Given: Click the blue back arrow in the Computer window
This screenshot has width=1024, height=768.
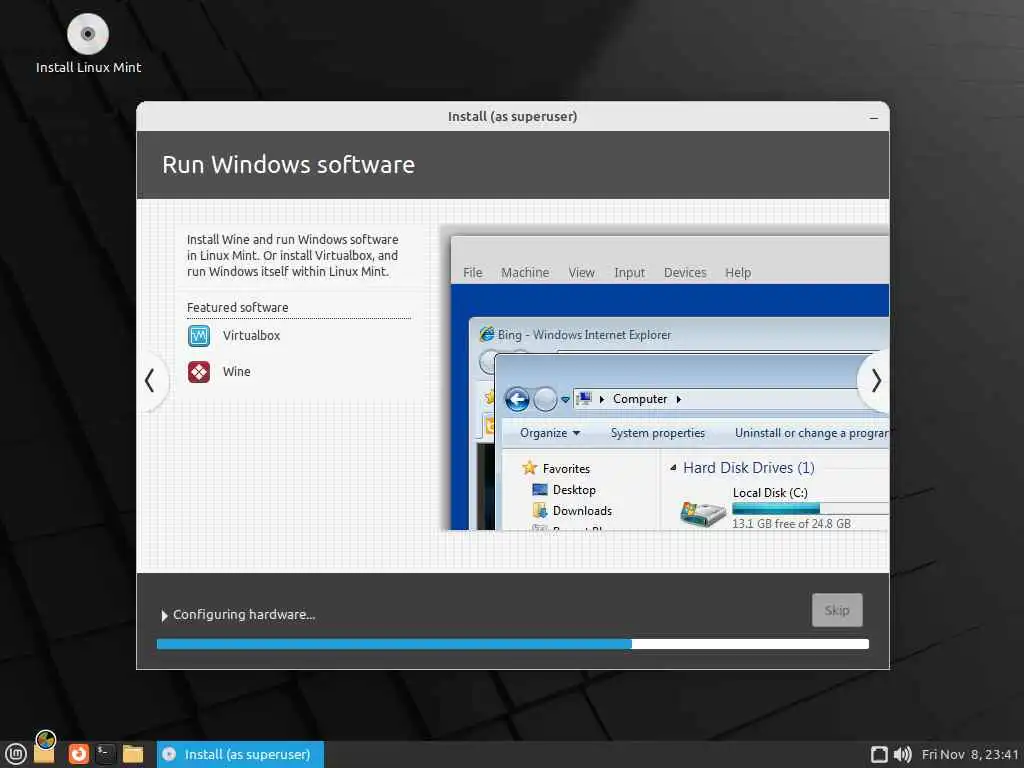Looking at the screenshot, I should pyautogui.click(x=517, y=399).
